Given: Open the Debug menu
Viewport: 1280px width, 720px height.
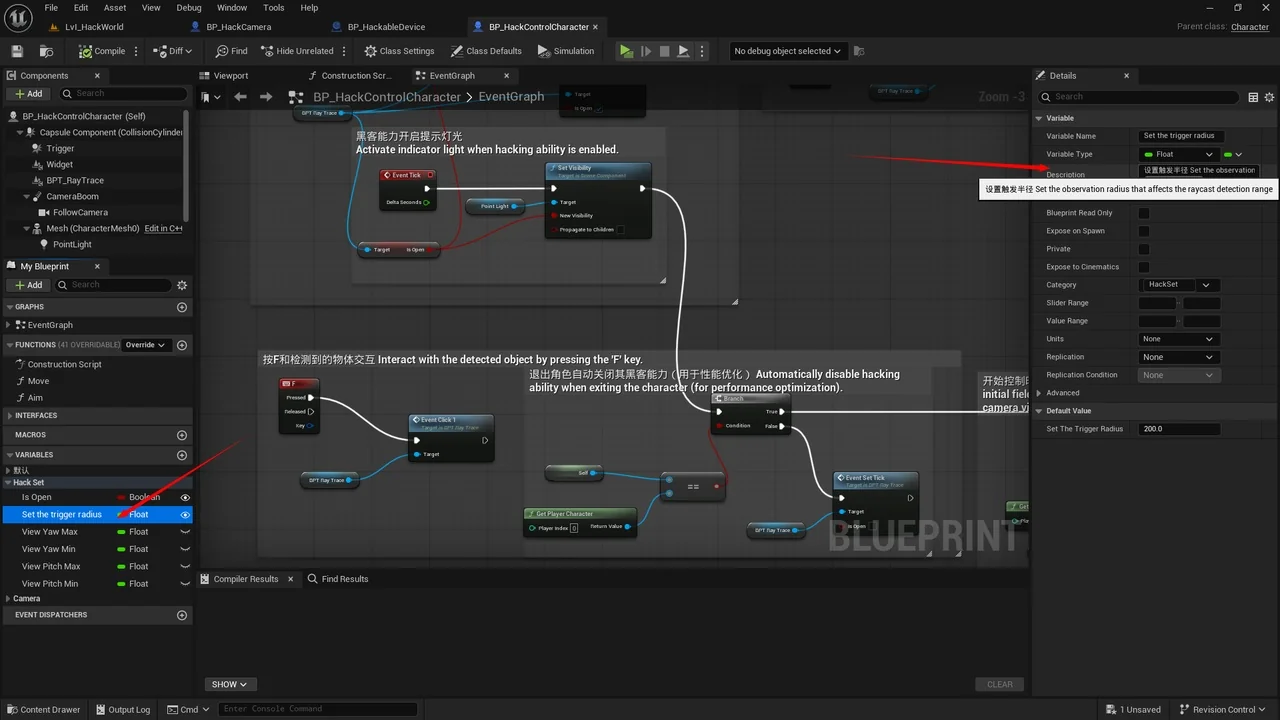Looking at the screenshot, I should [x=189, y=8].
